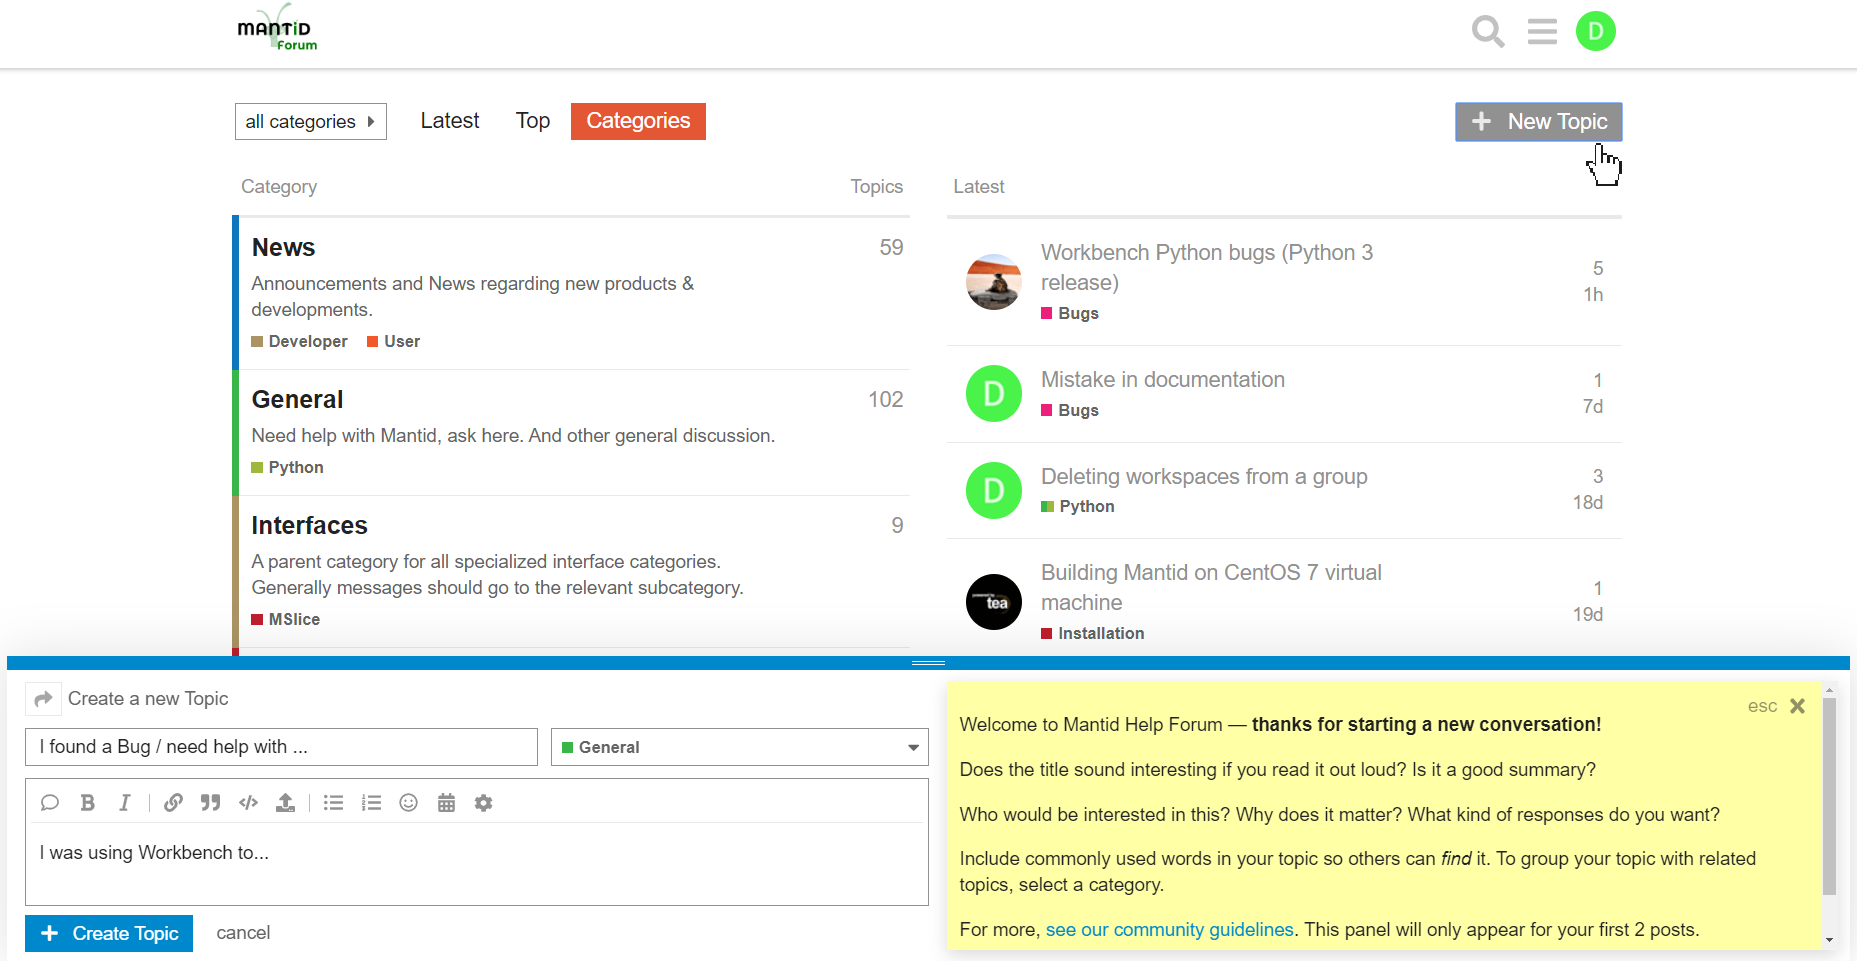The width and height of the screenshot is (1857, 961).
Task: Toggle bold formatting
Action: (87, 802)
